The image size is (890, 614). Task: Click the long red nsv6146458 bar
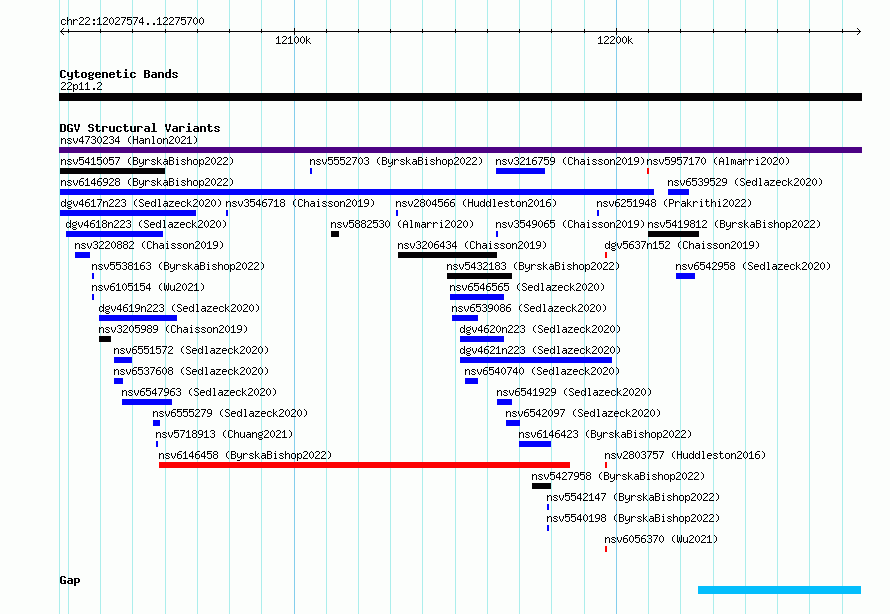(x=364, y=465)
